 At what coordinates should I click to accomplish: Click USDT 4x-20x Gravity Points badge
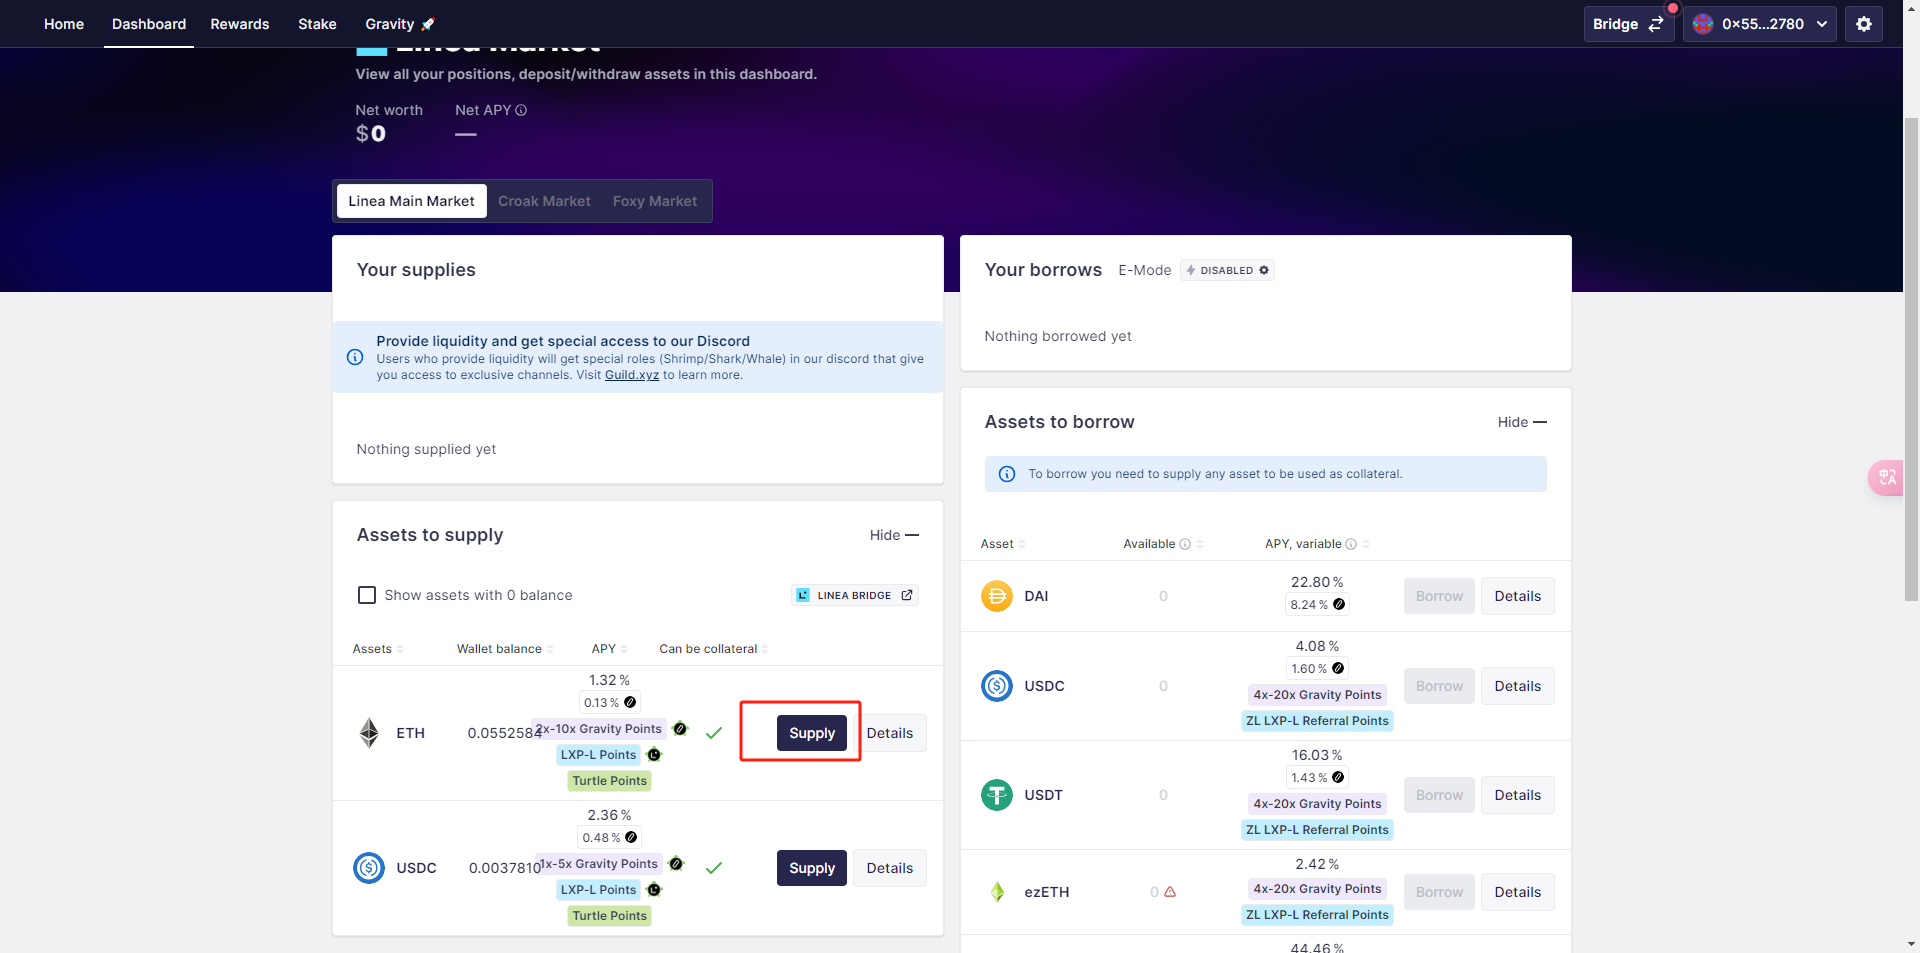pos(1317,803)
